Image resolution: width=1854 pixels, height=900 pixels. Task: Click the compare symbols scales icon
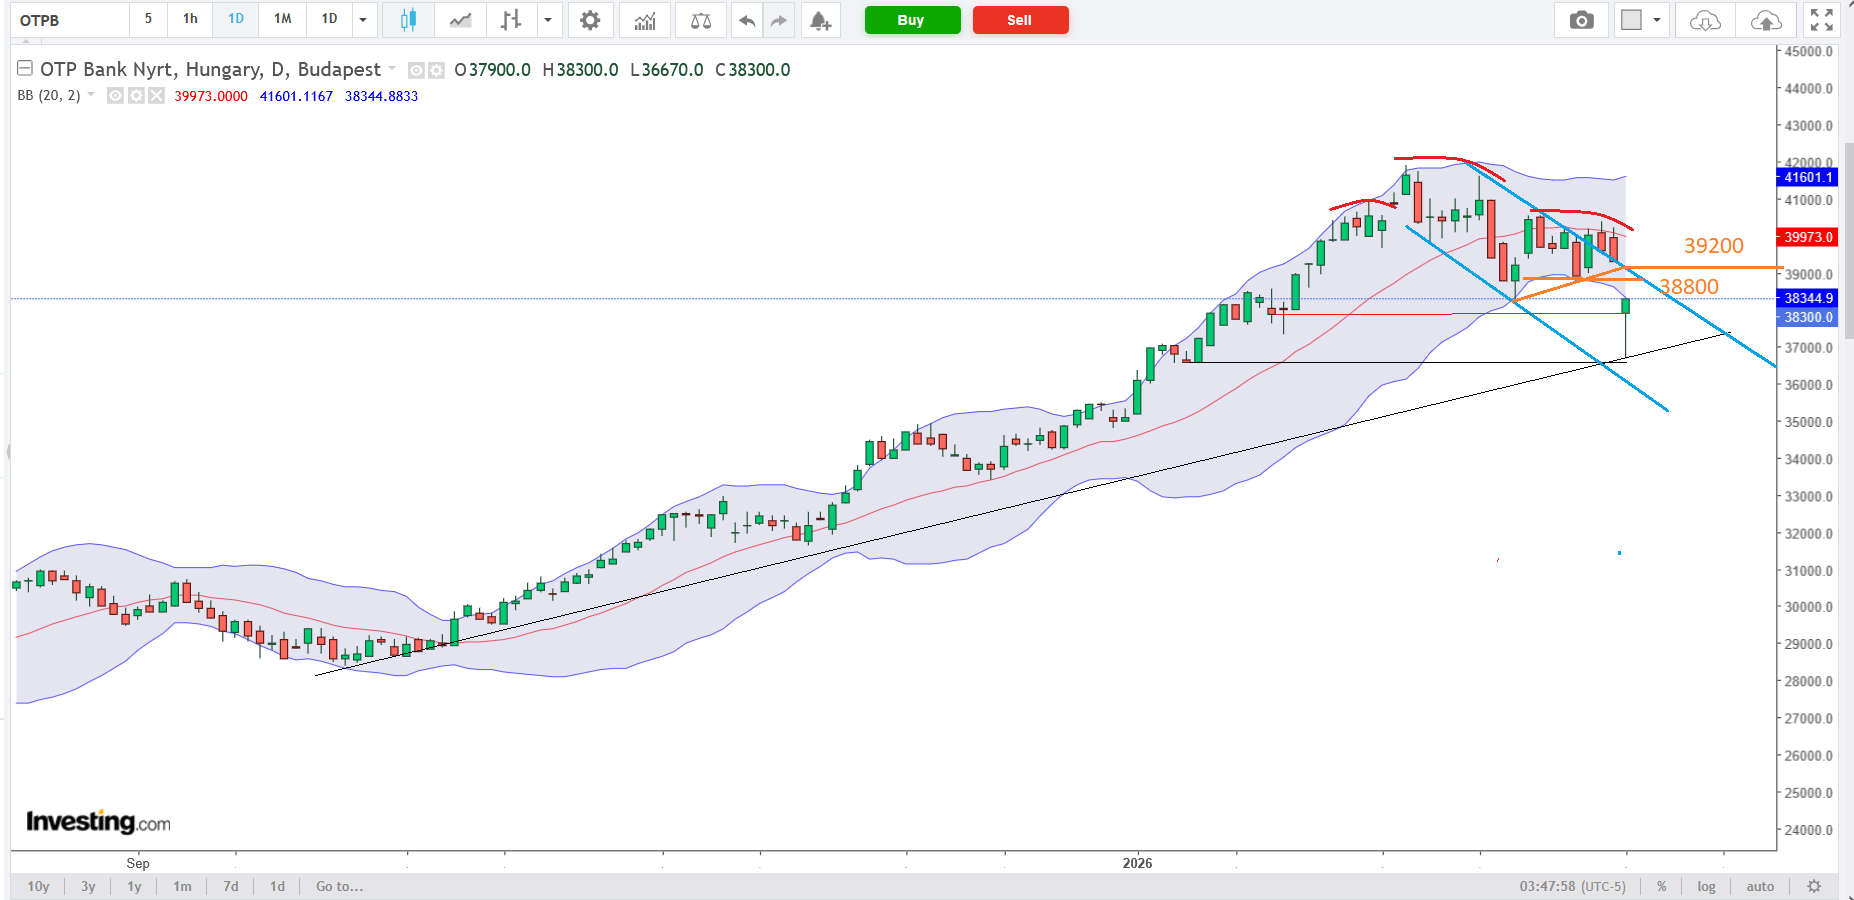[x=701, y=20]
